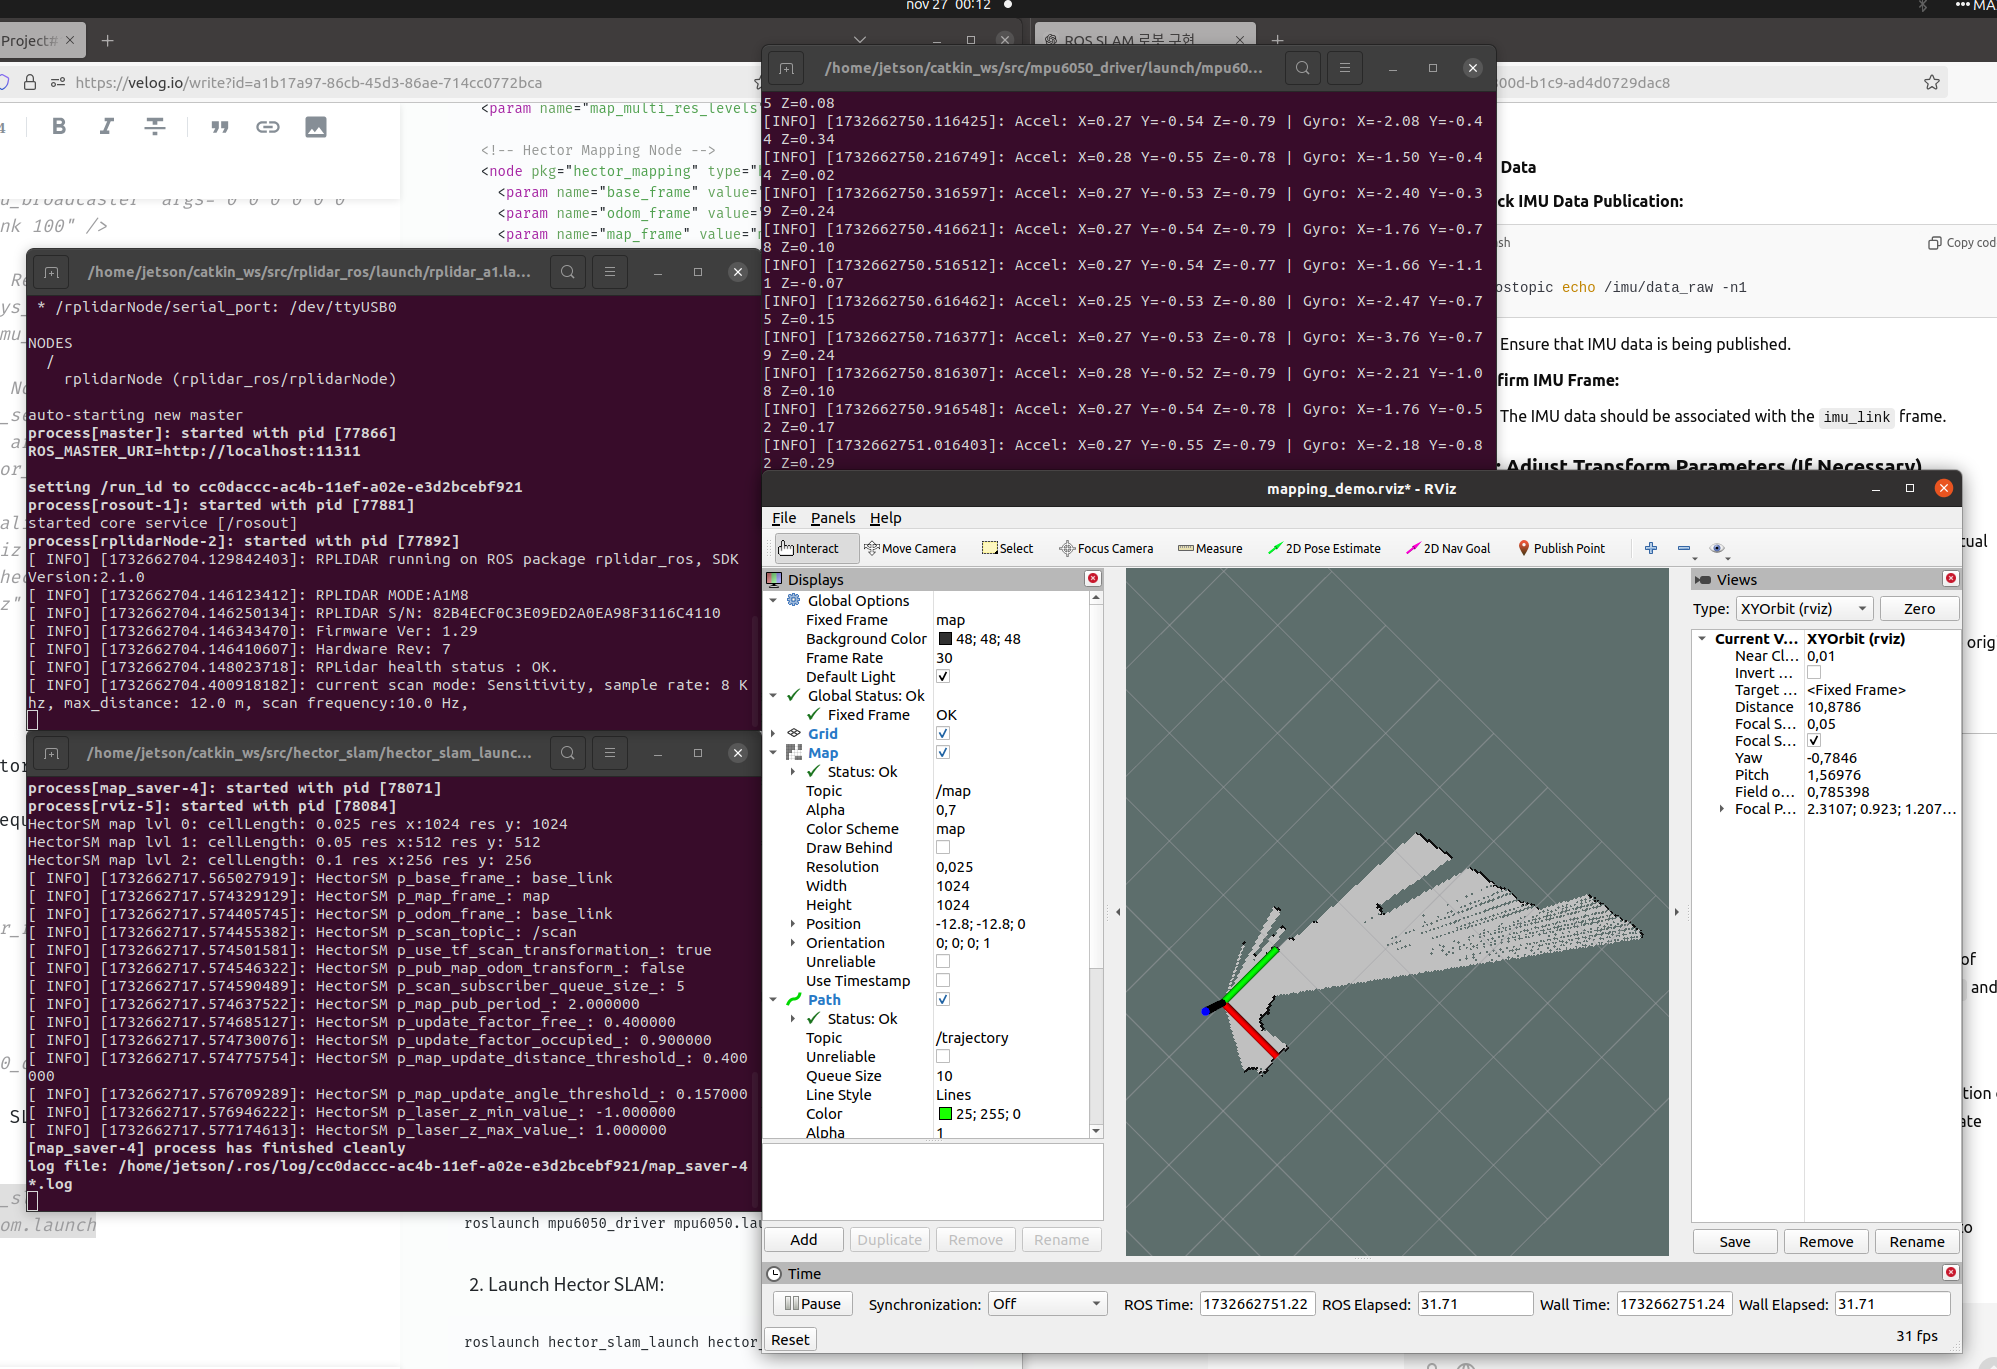Click the Background Color swatch
This screenshot has width=1997, height=1369.
coord(945,639)
